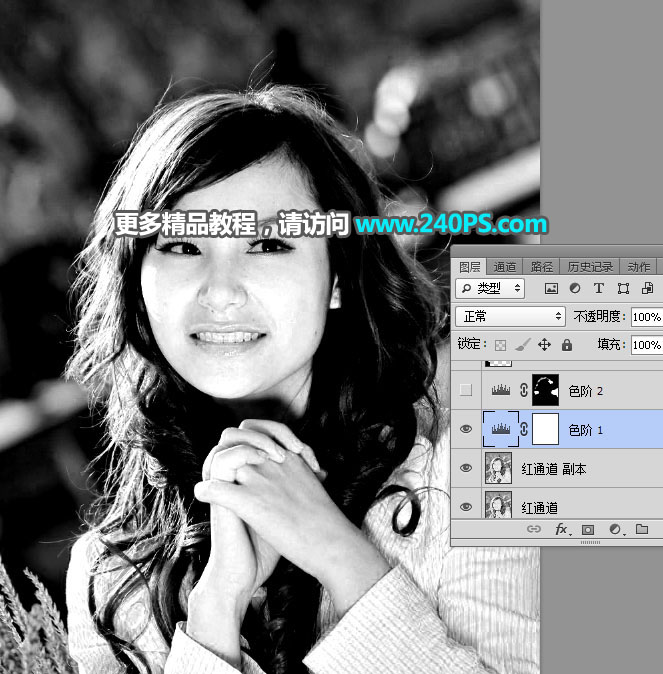Hide the 红通道 副本 layer
The width and height of the screenshot is (663, 674).
tap(466, 468)
